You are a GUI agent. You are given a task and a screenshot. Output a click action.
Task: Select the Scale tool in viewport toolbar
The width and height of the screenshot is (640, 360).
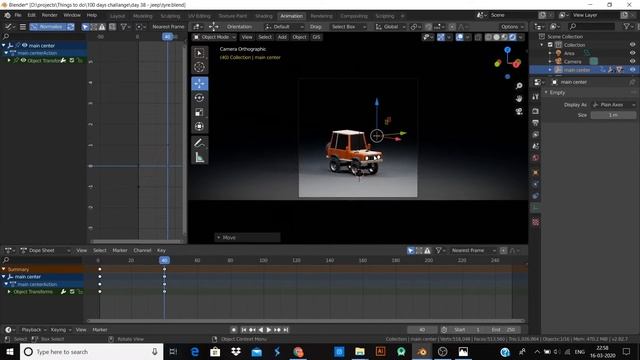(x=200, y=112)
